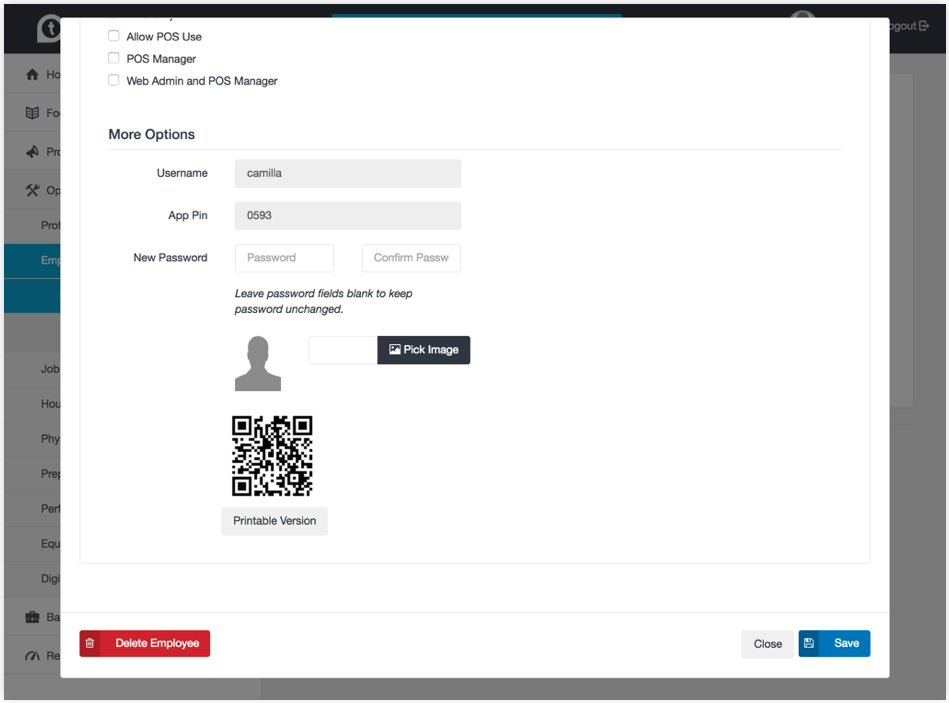Enable the Allow POS Use checkbox
Viewport: 949px width, 703px height.
click(113, 36)
